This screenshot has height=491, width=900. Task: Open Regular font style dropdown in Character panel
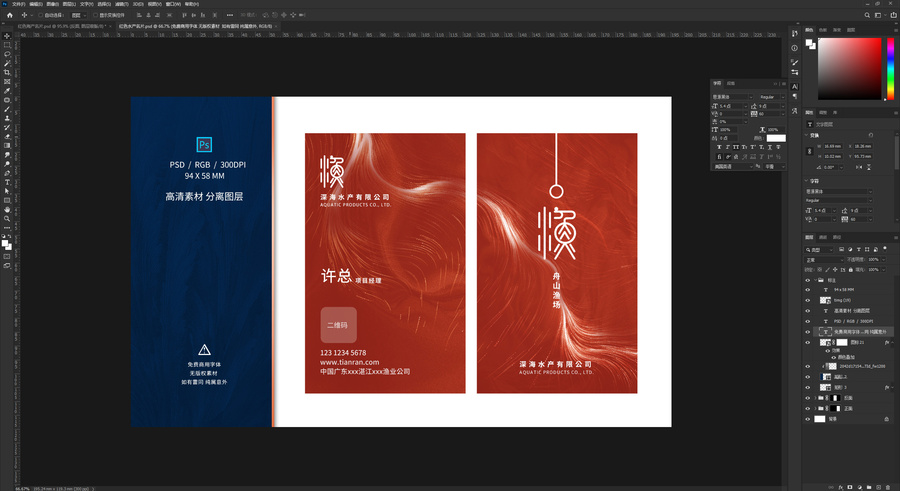pyautogui.click(x=773, y=97)
